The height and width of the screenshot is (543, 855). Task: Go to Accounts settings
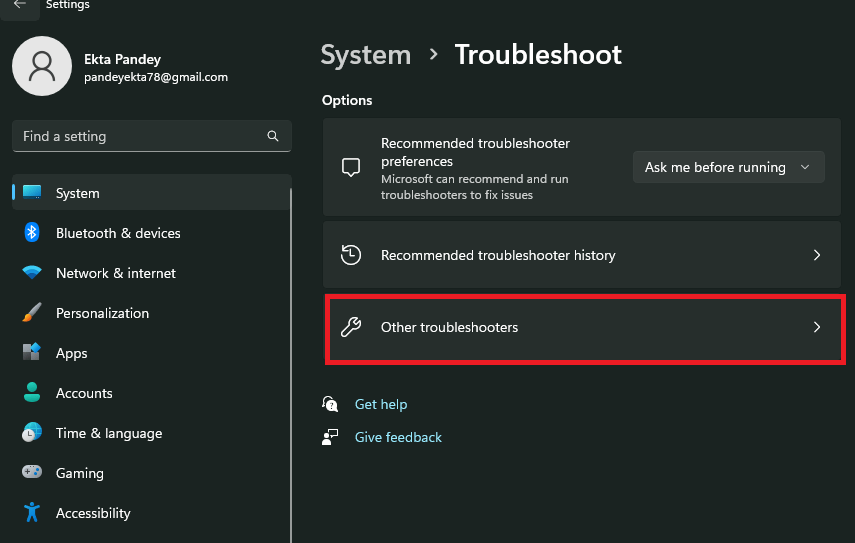coord(84,393)
